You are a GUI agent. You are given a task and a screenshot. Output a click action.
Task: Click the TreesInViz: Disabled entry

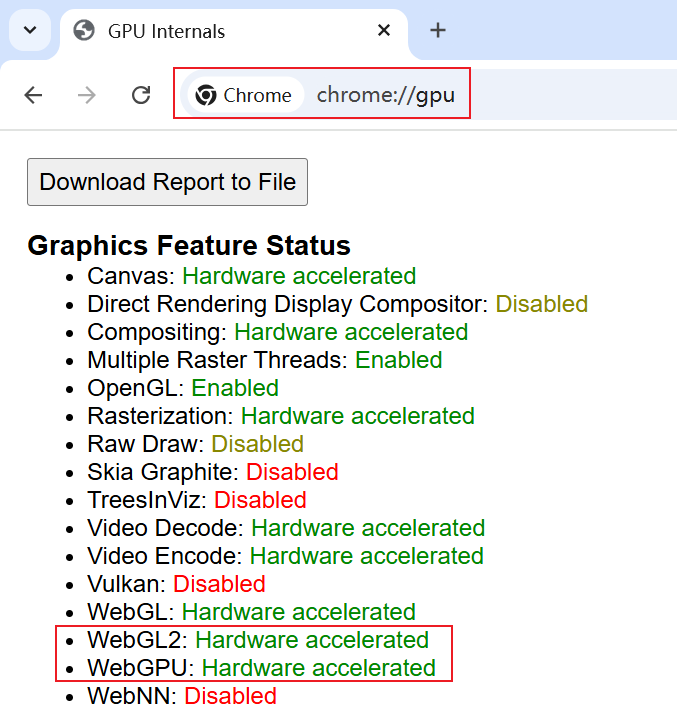(x=197, y=501)
